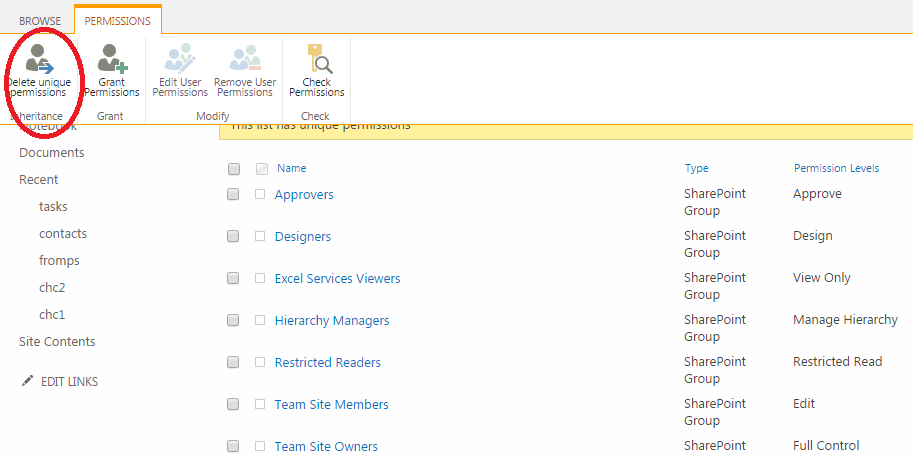Click the Edit permission level text
Image resolution: width=913 pixels, height=459 pixels.
pos(804,404)
